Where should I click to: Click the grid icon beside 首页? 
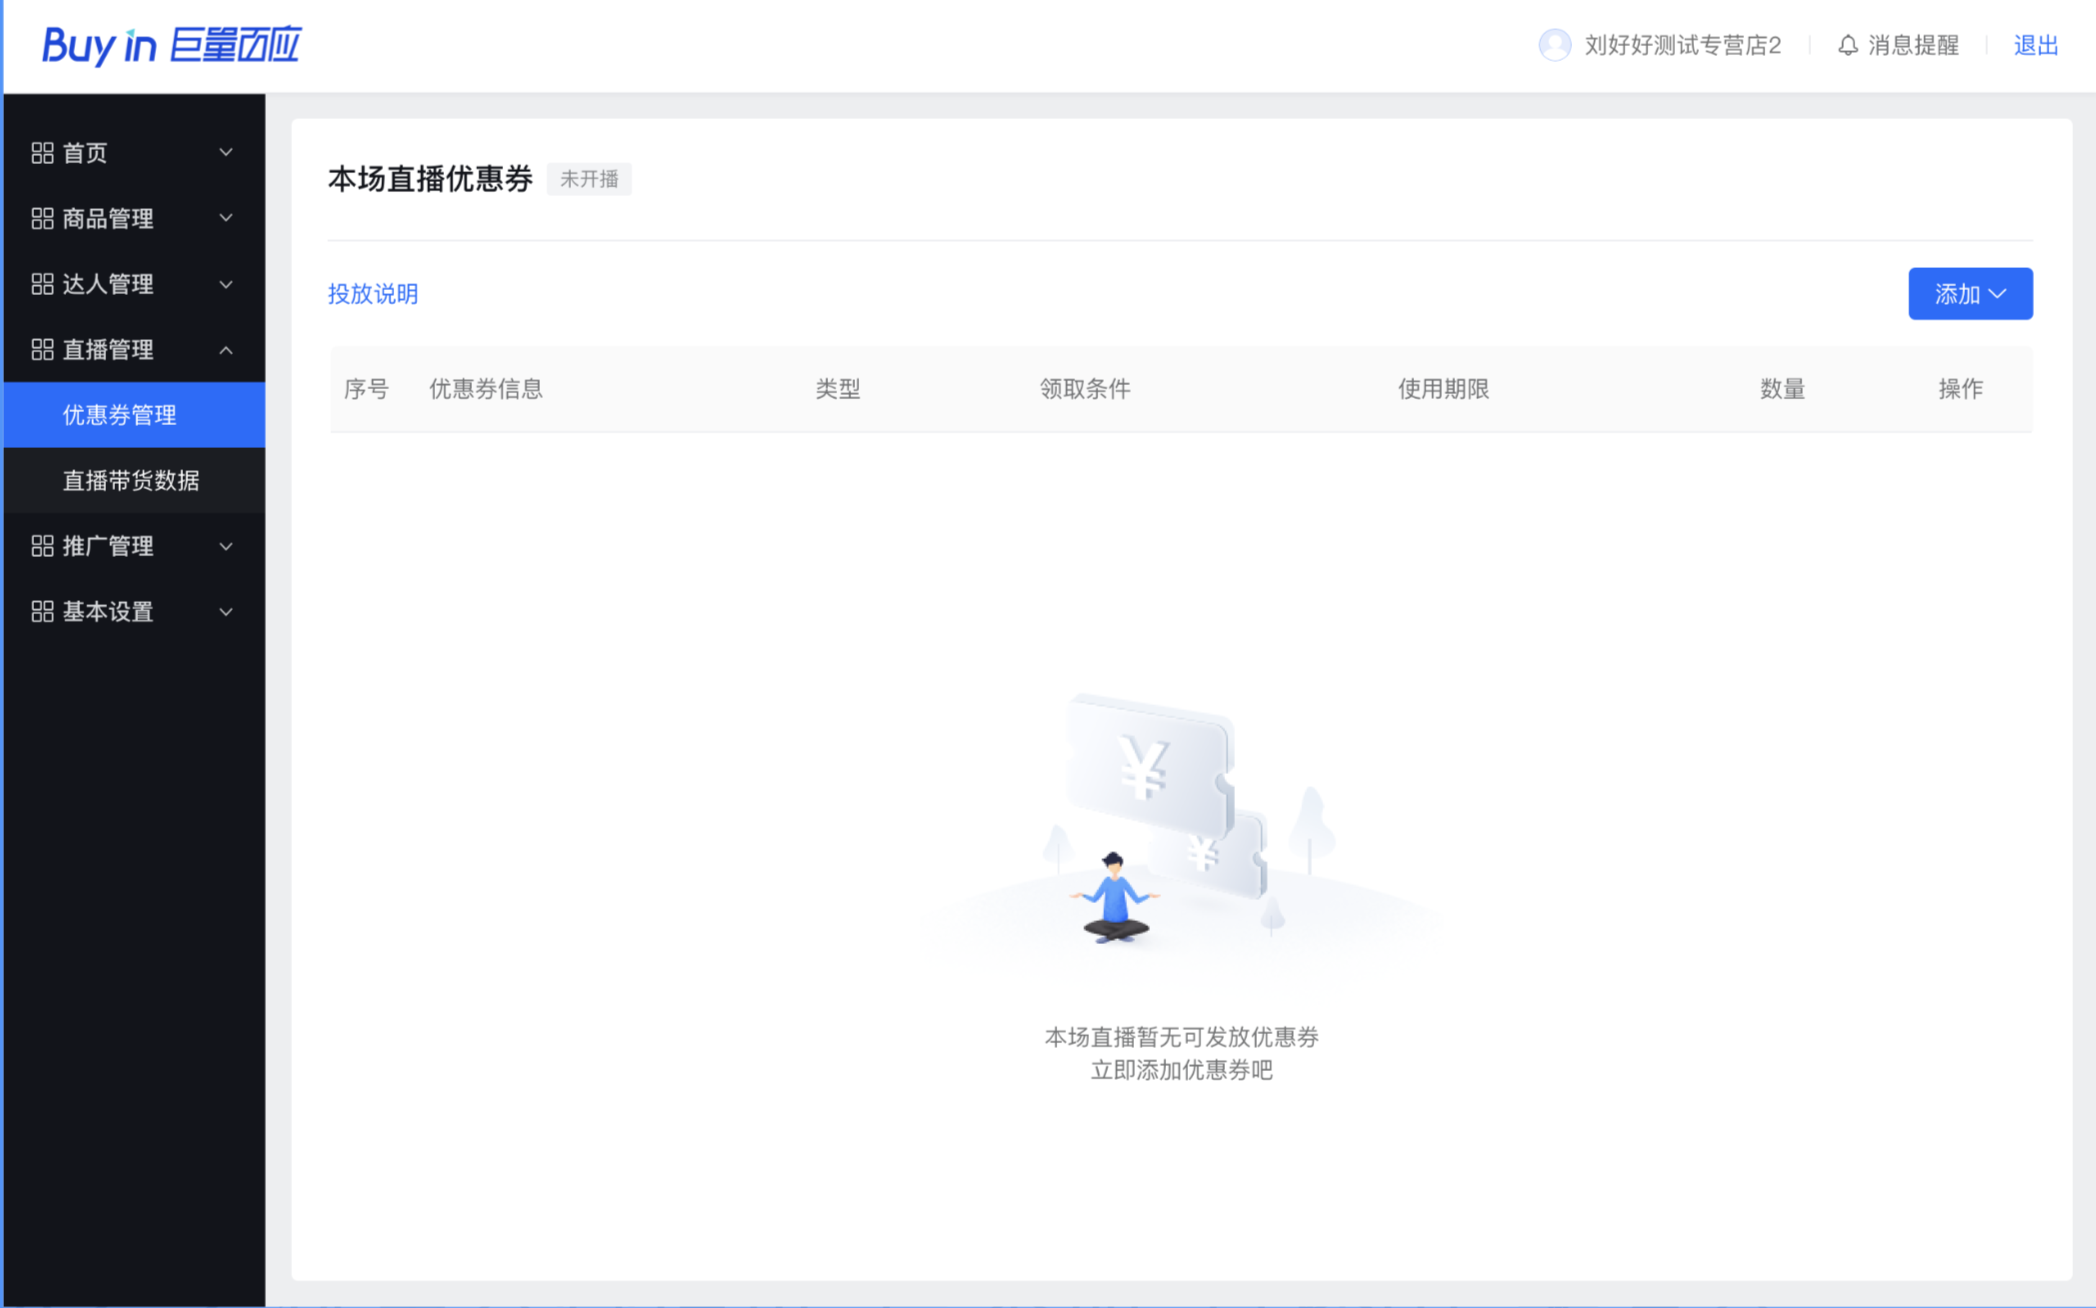pyautogui.click(x=42, y=153)
